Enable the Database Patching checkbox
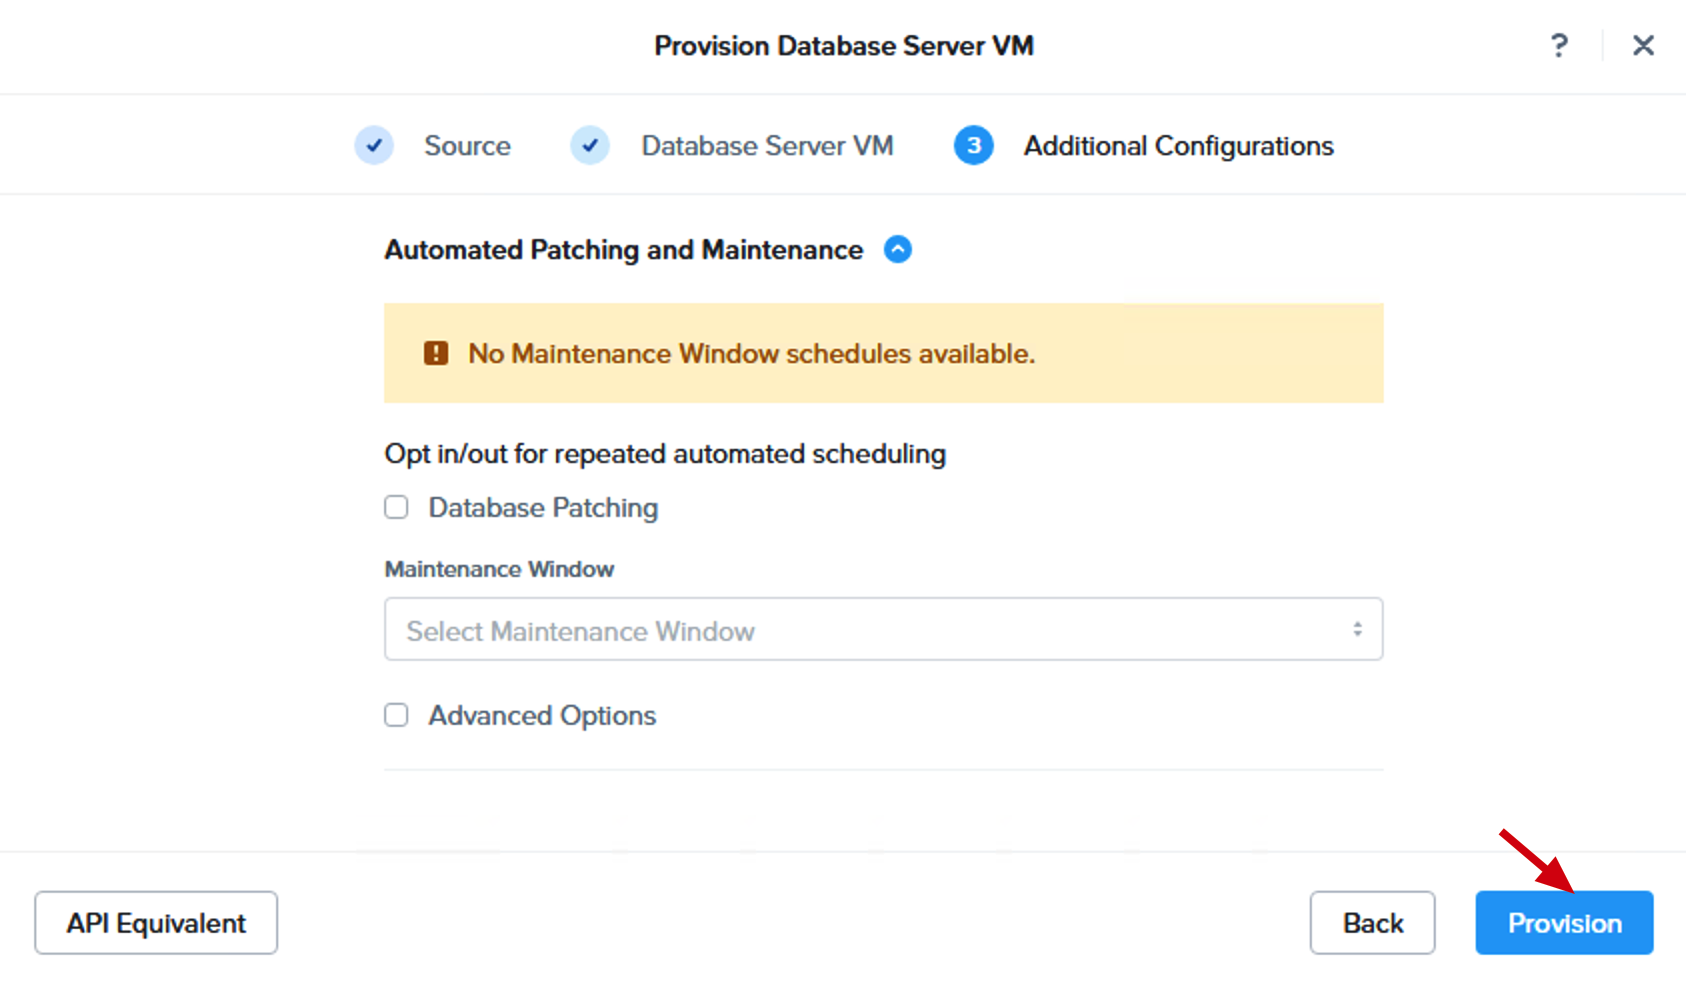Viewport: 1686px width, 990px height. tap(397, 507)
